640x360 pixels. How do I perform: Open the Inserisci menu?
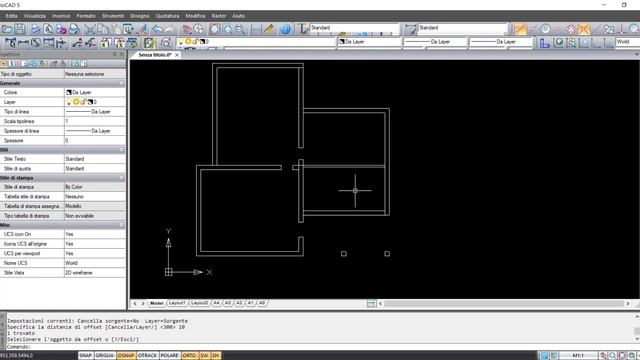point(61,16)
